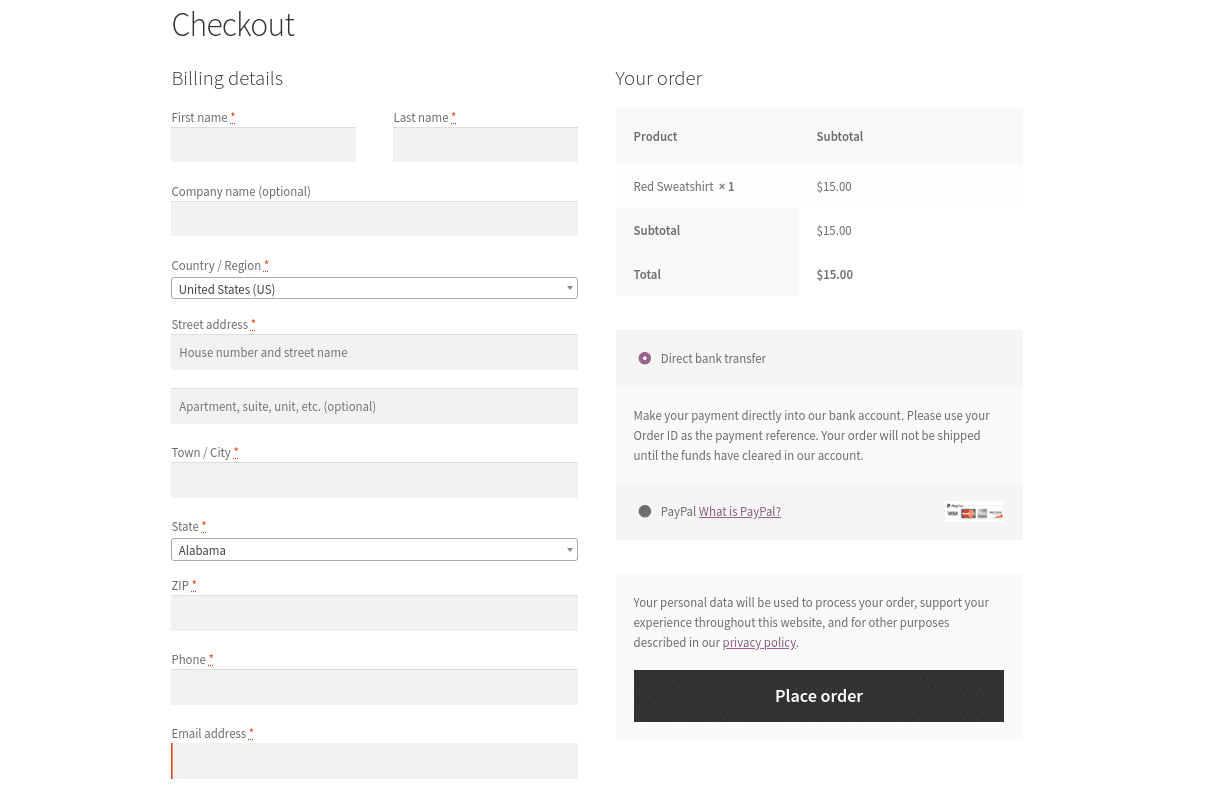Click the MasterCard logo in the payment icons

point(968,513)
